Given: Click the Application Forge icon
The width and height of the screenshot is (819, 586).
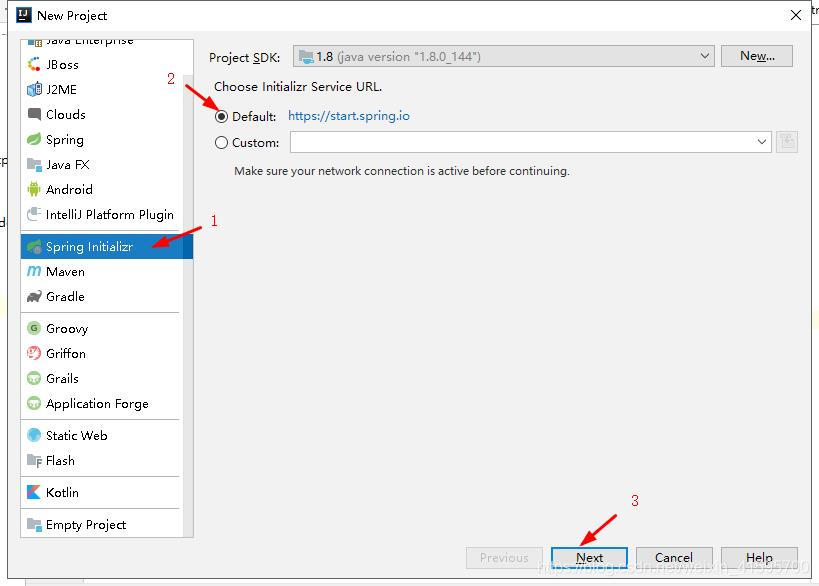Looking at the screenshot, I should tap(34, 403).
